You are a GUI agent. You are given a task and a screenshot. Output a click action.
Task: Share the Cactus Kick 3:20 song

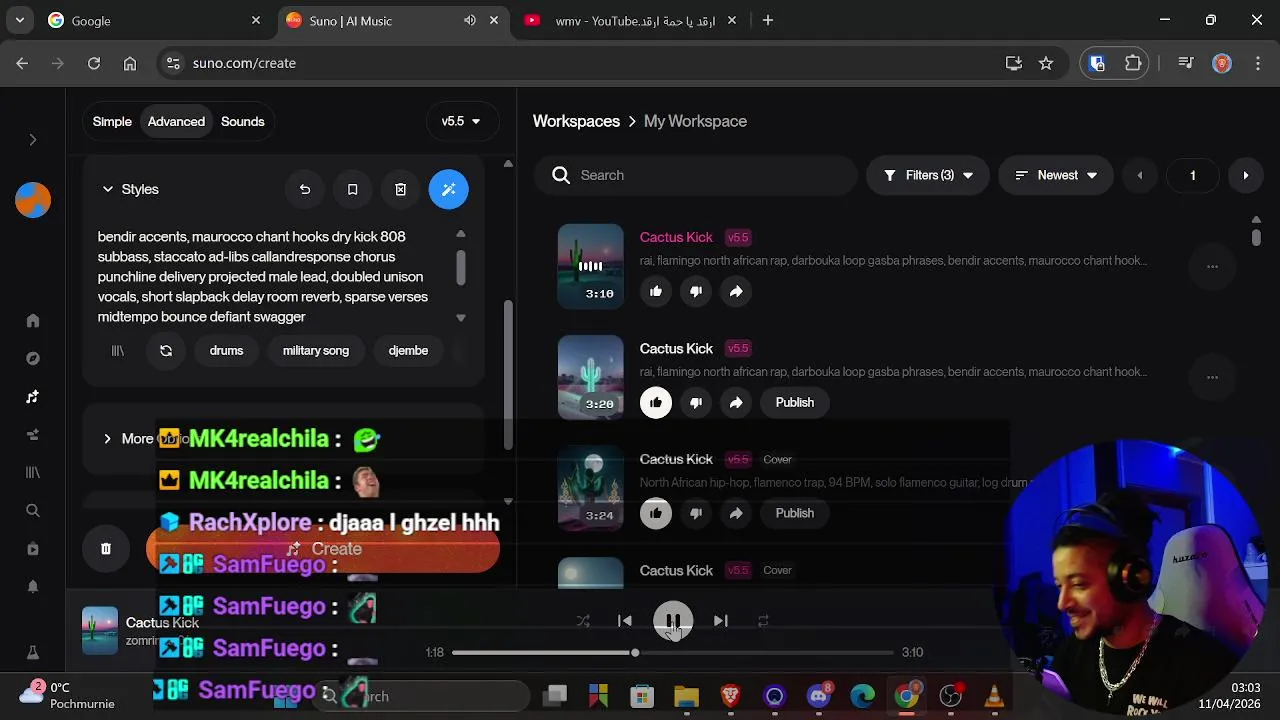click(736, 402)
